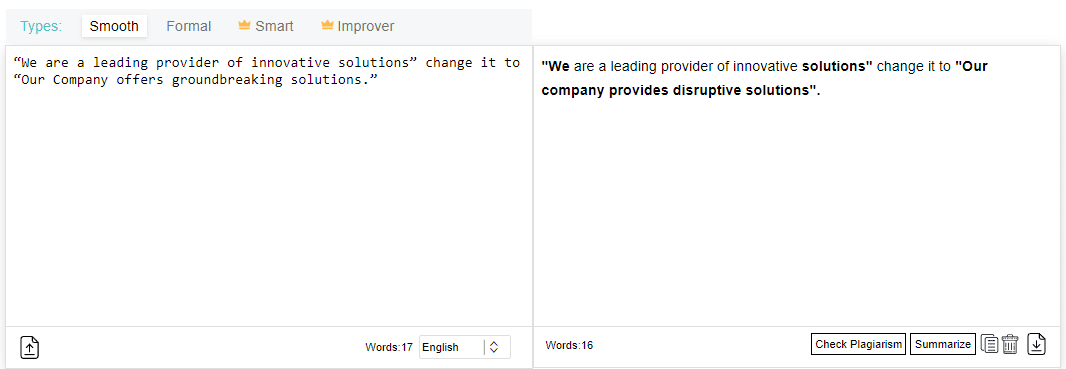1066x369 pixels.
Task: Clear text with the trash icon
Action: point(1010,344)
